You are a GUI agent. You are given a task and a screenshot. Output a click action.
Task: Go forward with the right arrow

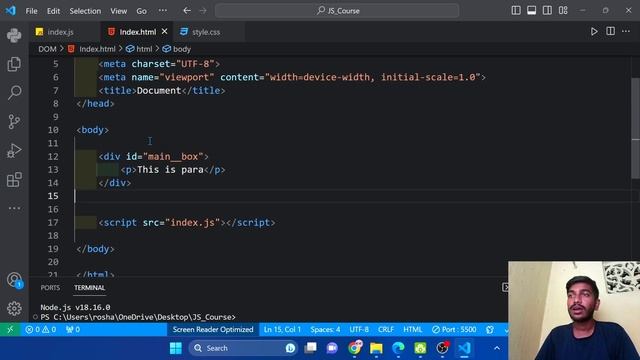point(203,11)
